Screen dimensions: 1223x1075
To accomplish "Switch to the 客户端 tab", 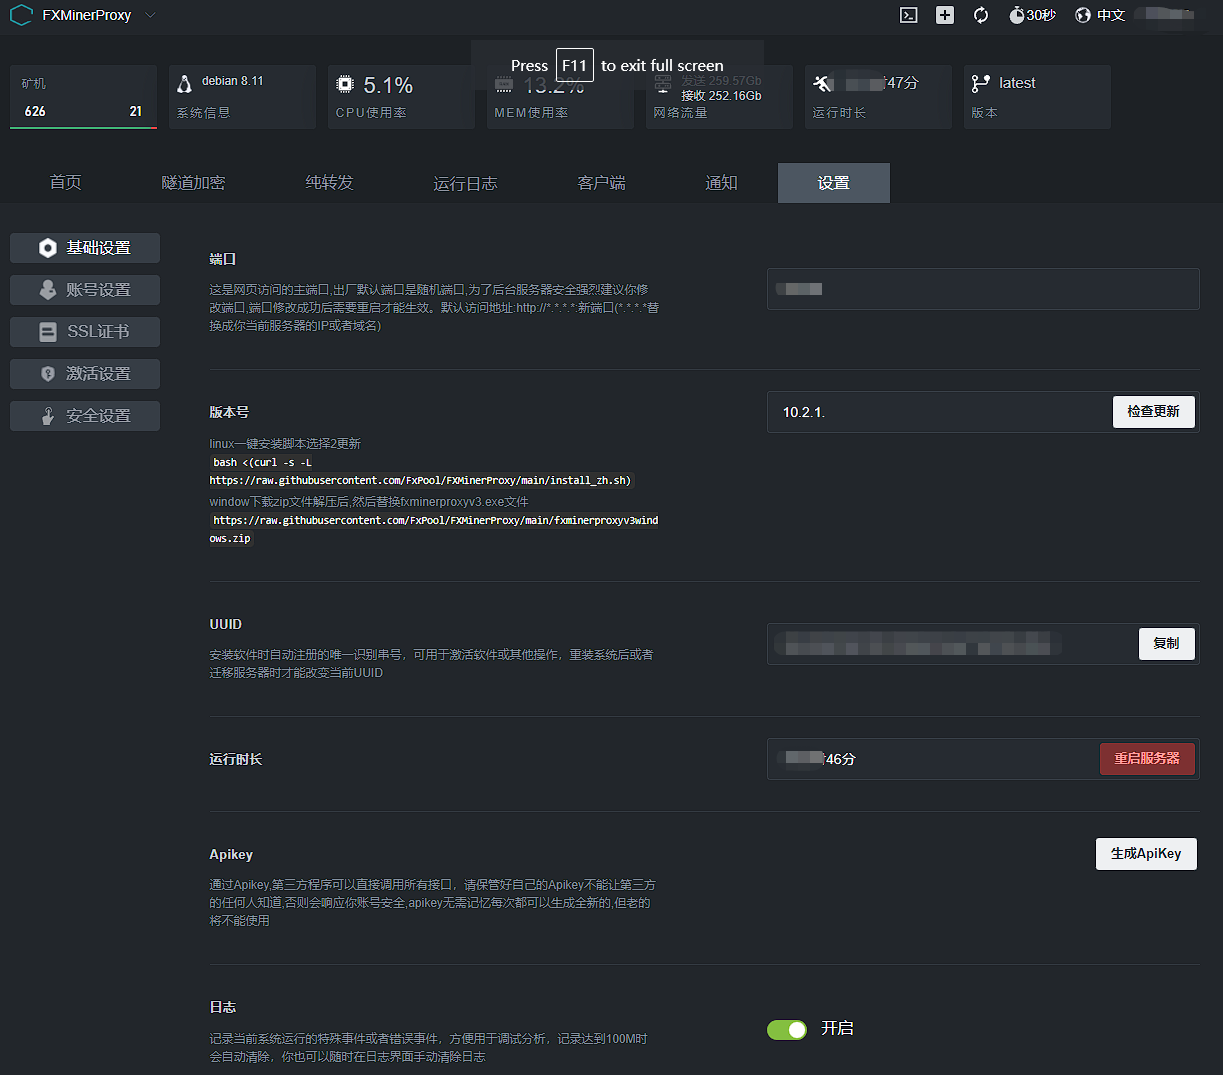I will pyautogui.click(x=601, y=183).
